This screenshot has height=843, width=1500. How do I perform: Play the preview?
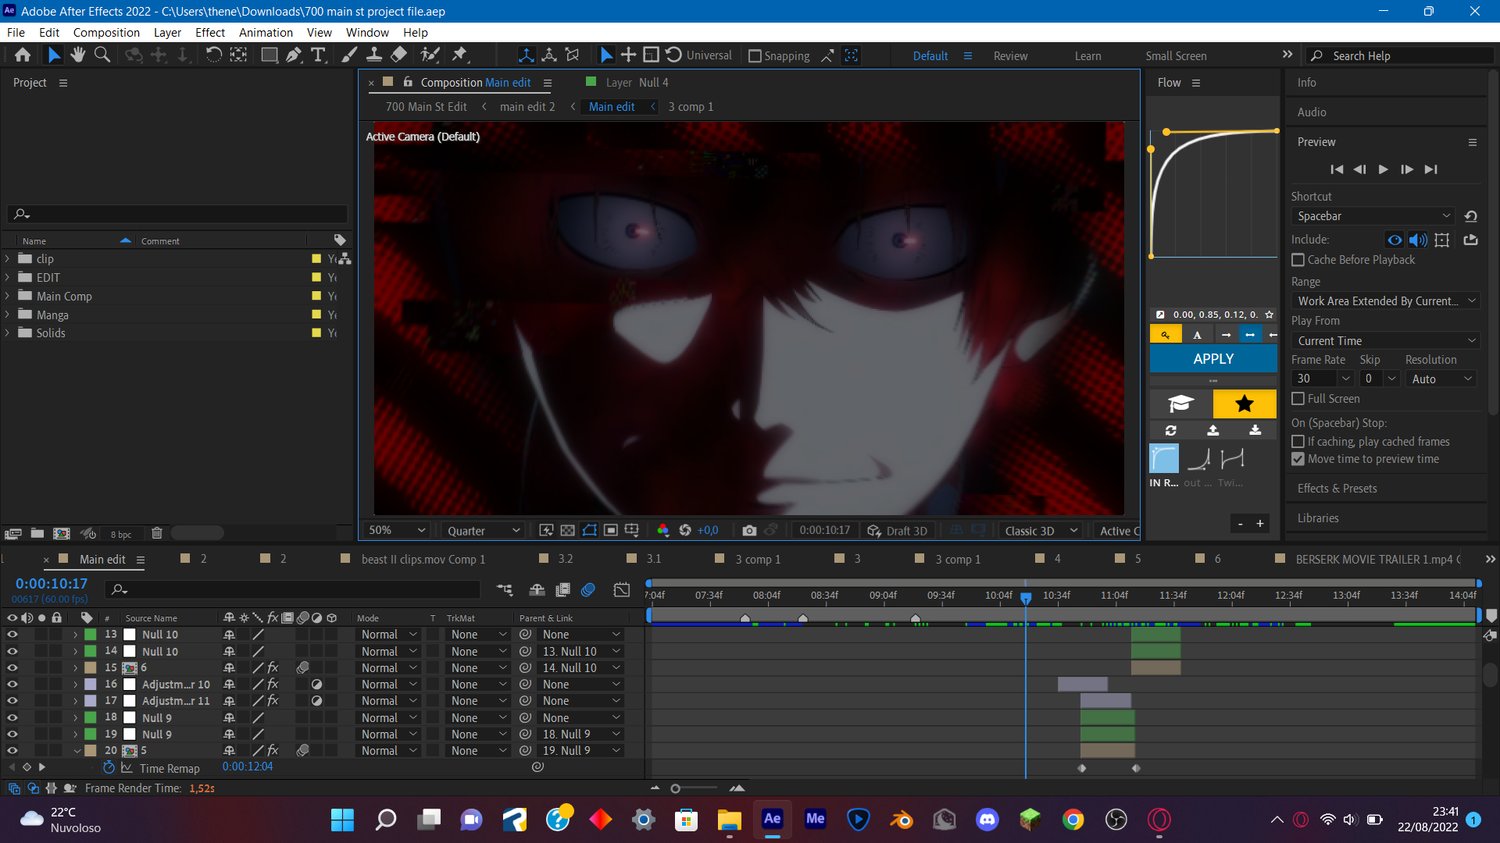tap(1383, 169)
